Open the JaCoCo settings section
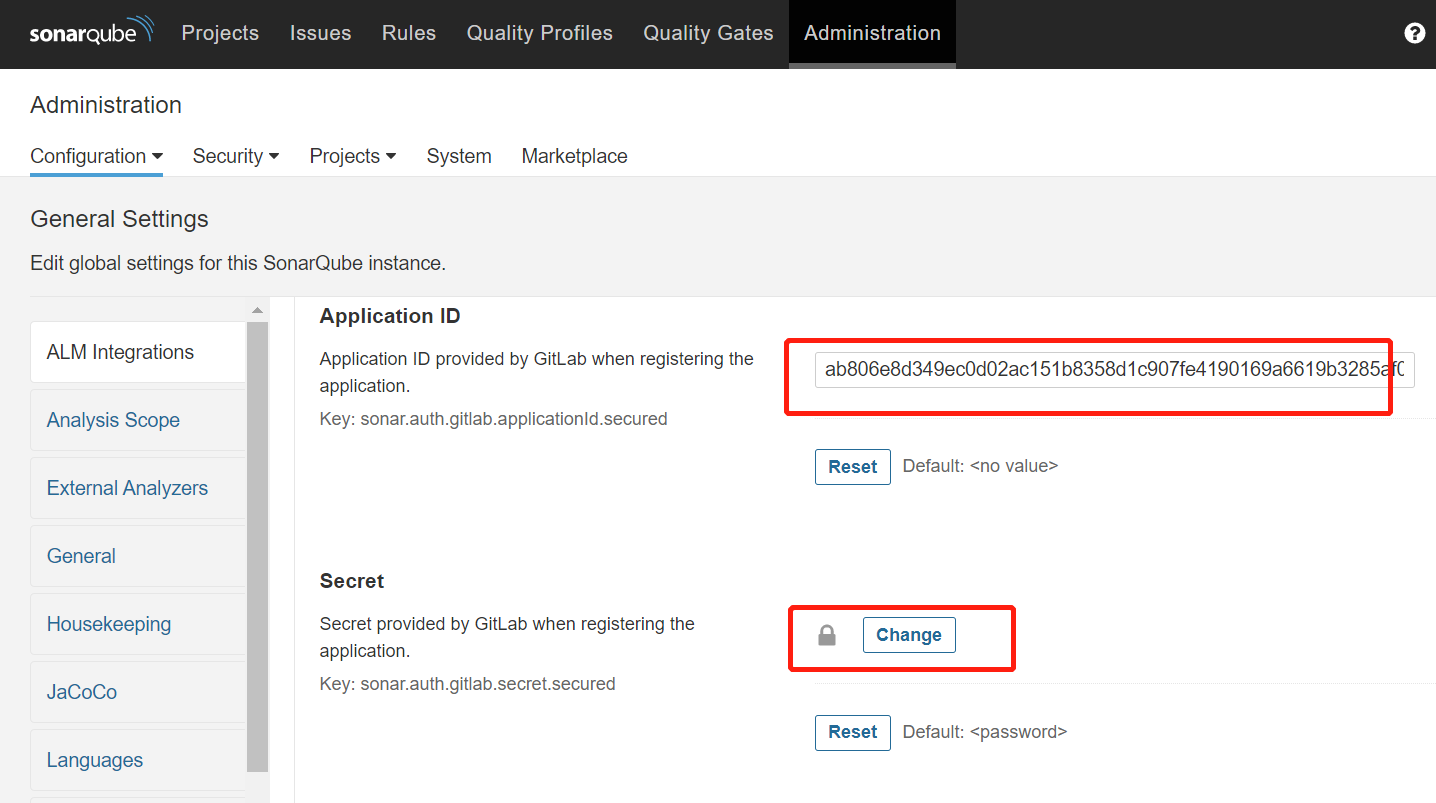 (82, 691)
